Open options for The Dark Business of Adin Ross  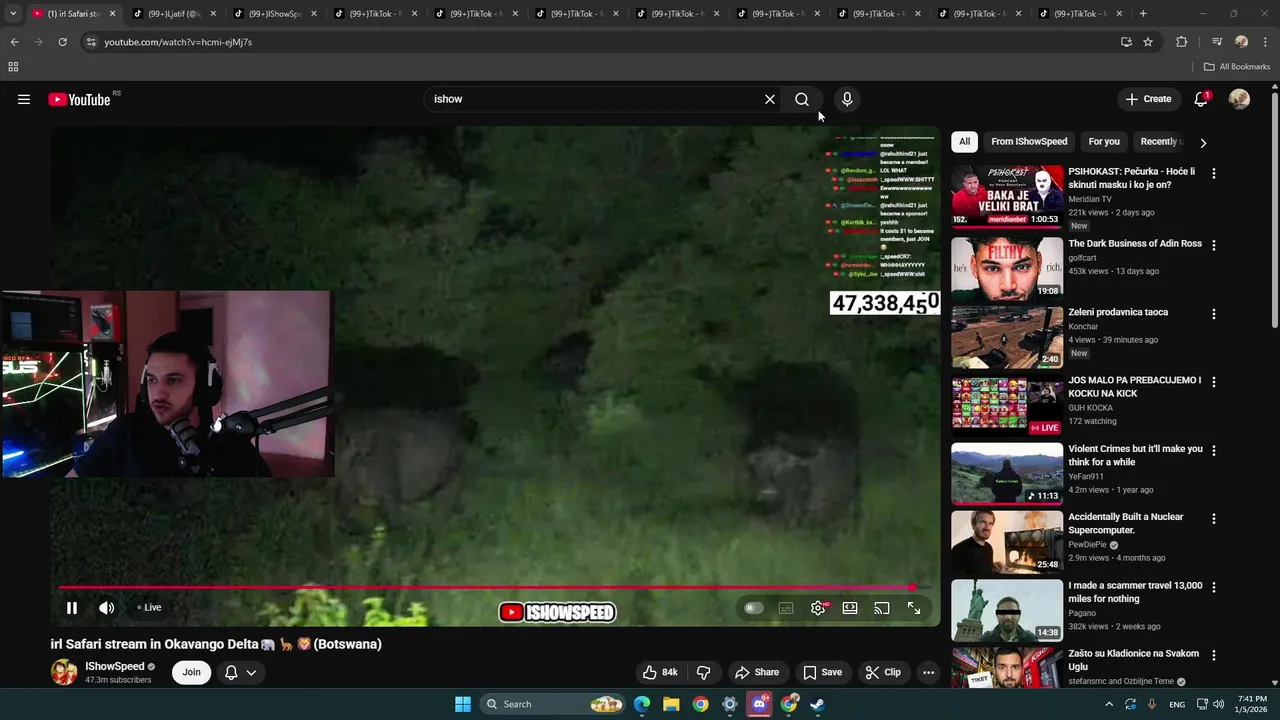click(x=1214, y=245)
